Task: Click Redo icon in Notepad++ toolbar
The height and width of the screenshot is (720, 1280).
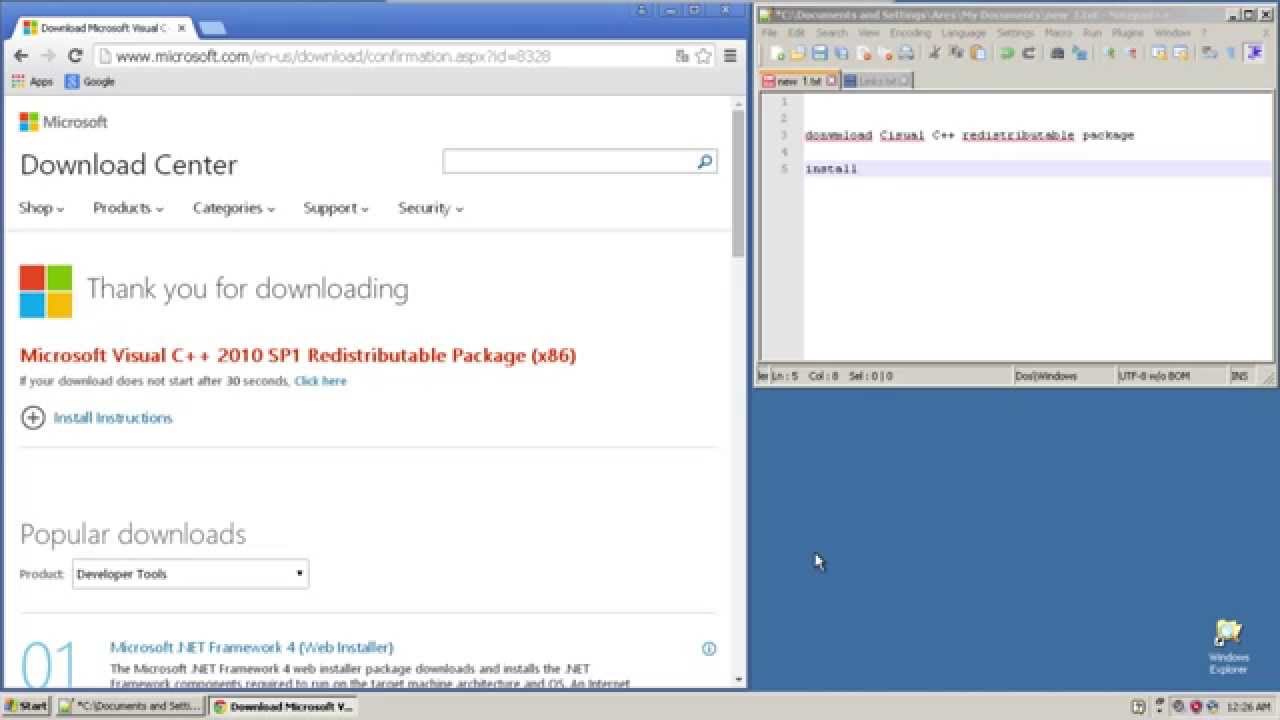Action: pyautogui.click(x=1028, y=53)
